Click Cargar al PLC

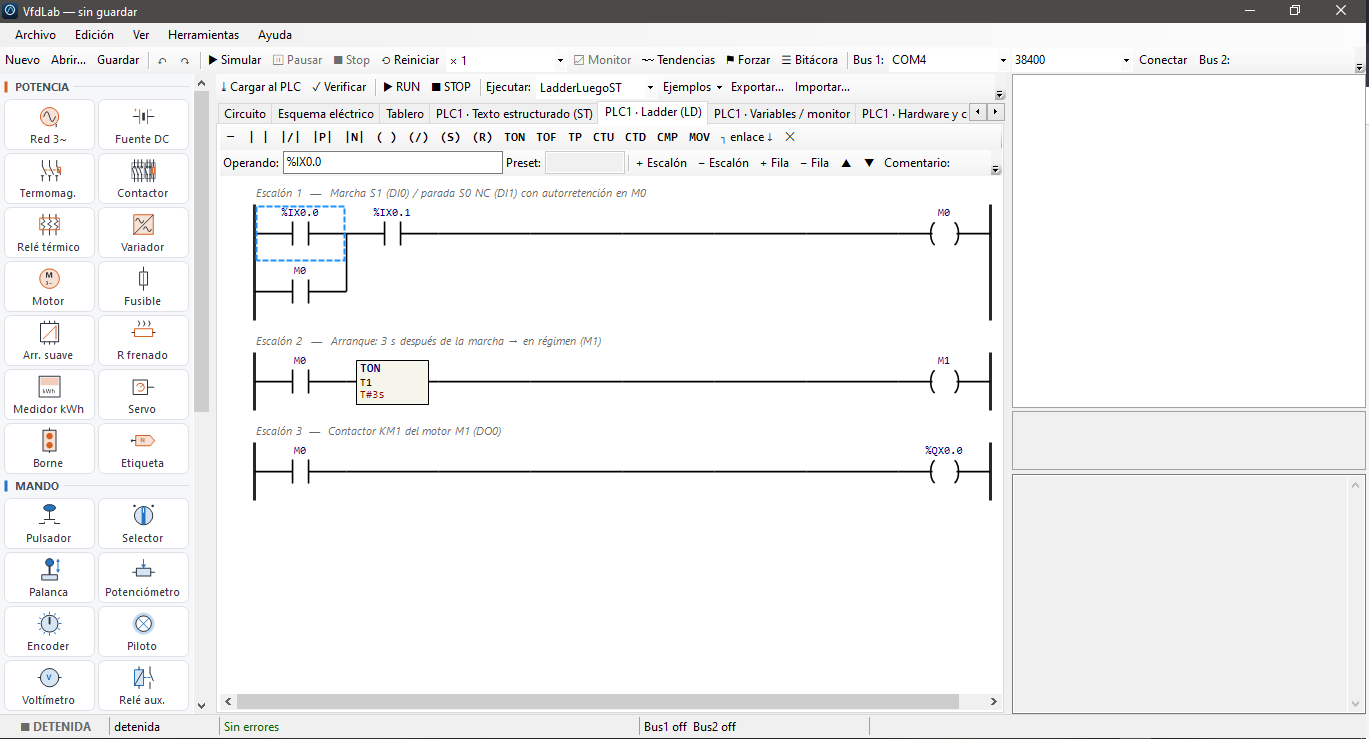coord(261,87)
